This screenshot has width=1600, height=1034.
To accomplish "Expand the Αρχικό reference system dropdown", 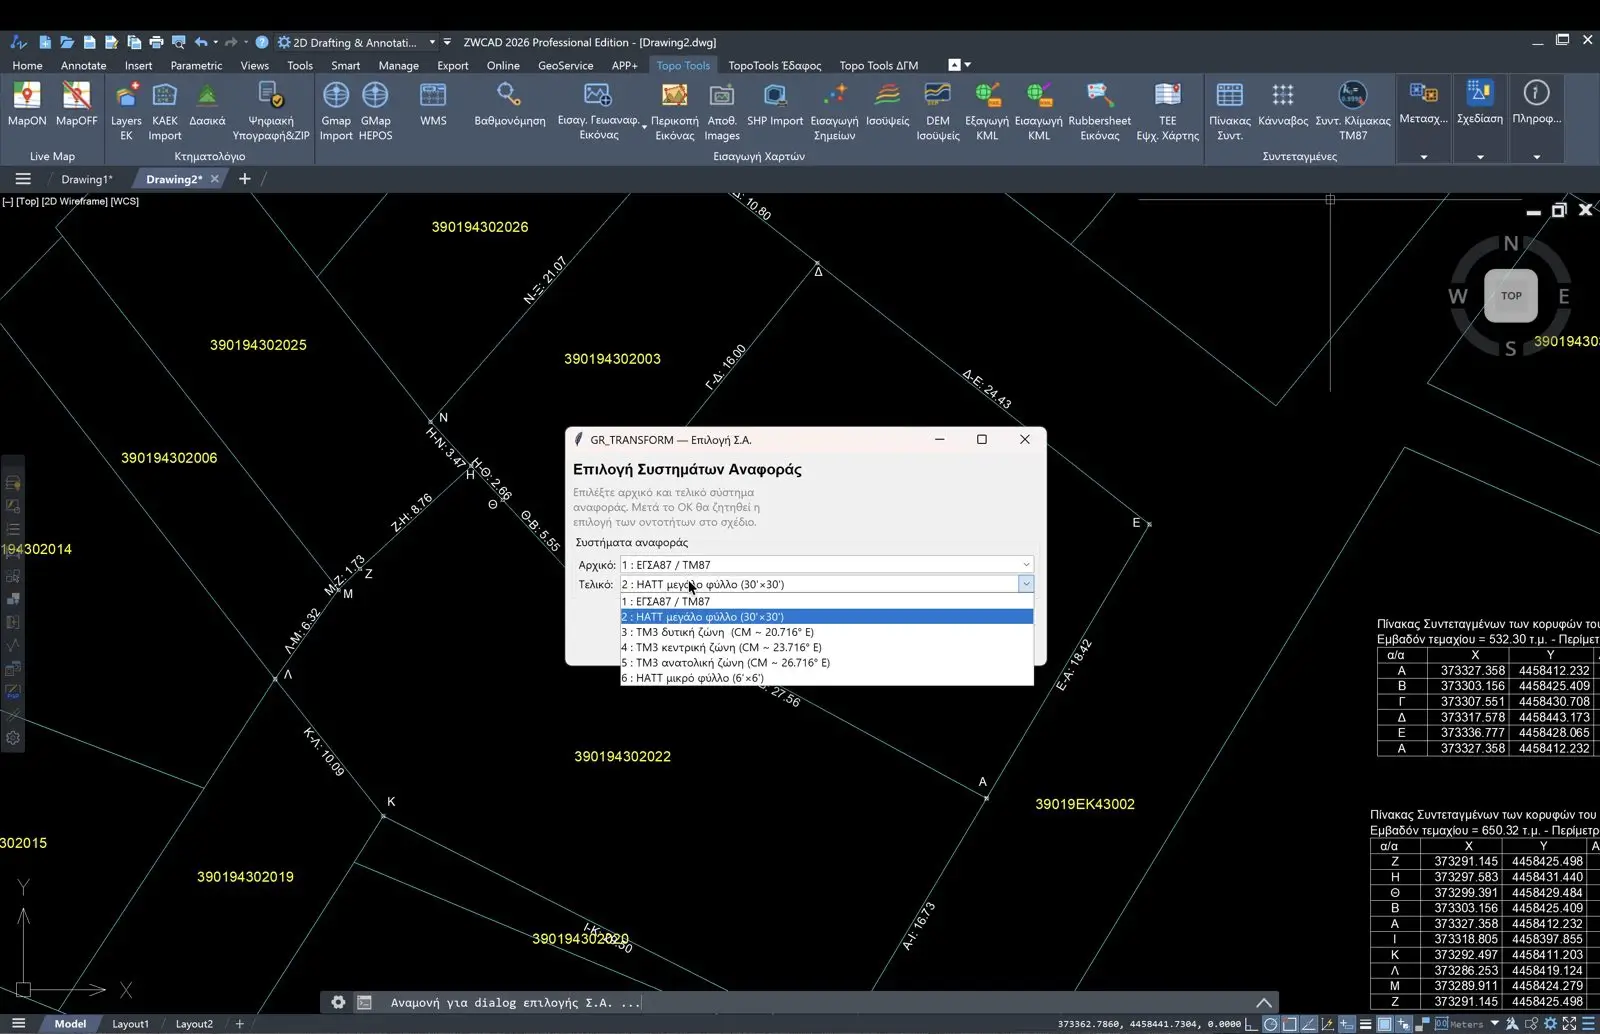I will tap(826, 565).
